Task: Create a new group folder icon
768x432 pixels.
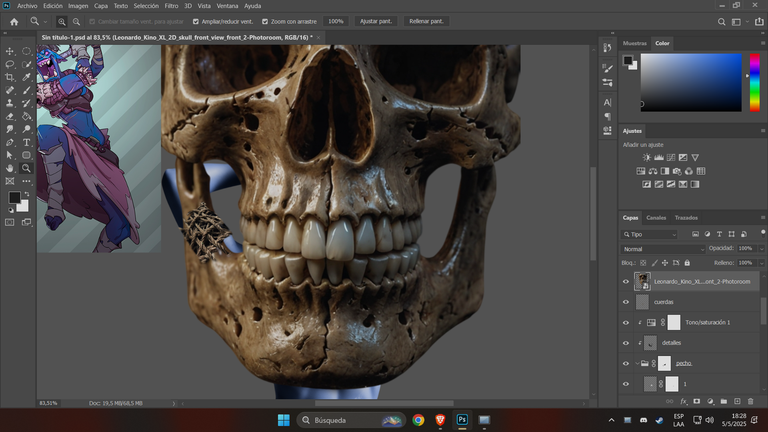Action: 723,401
